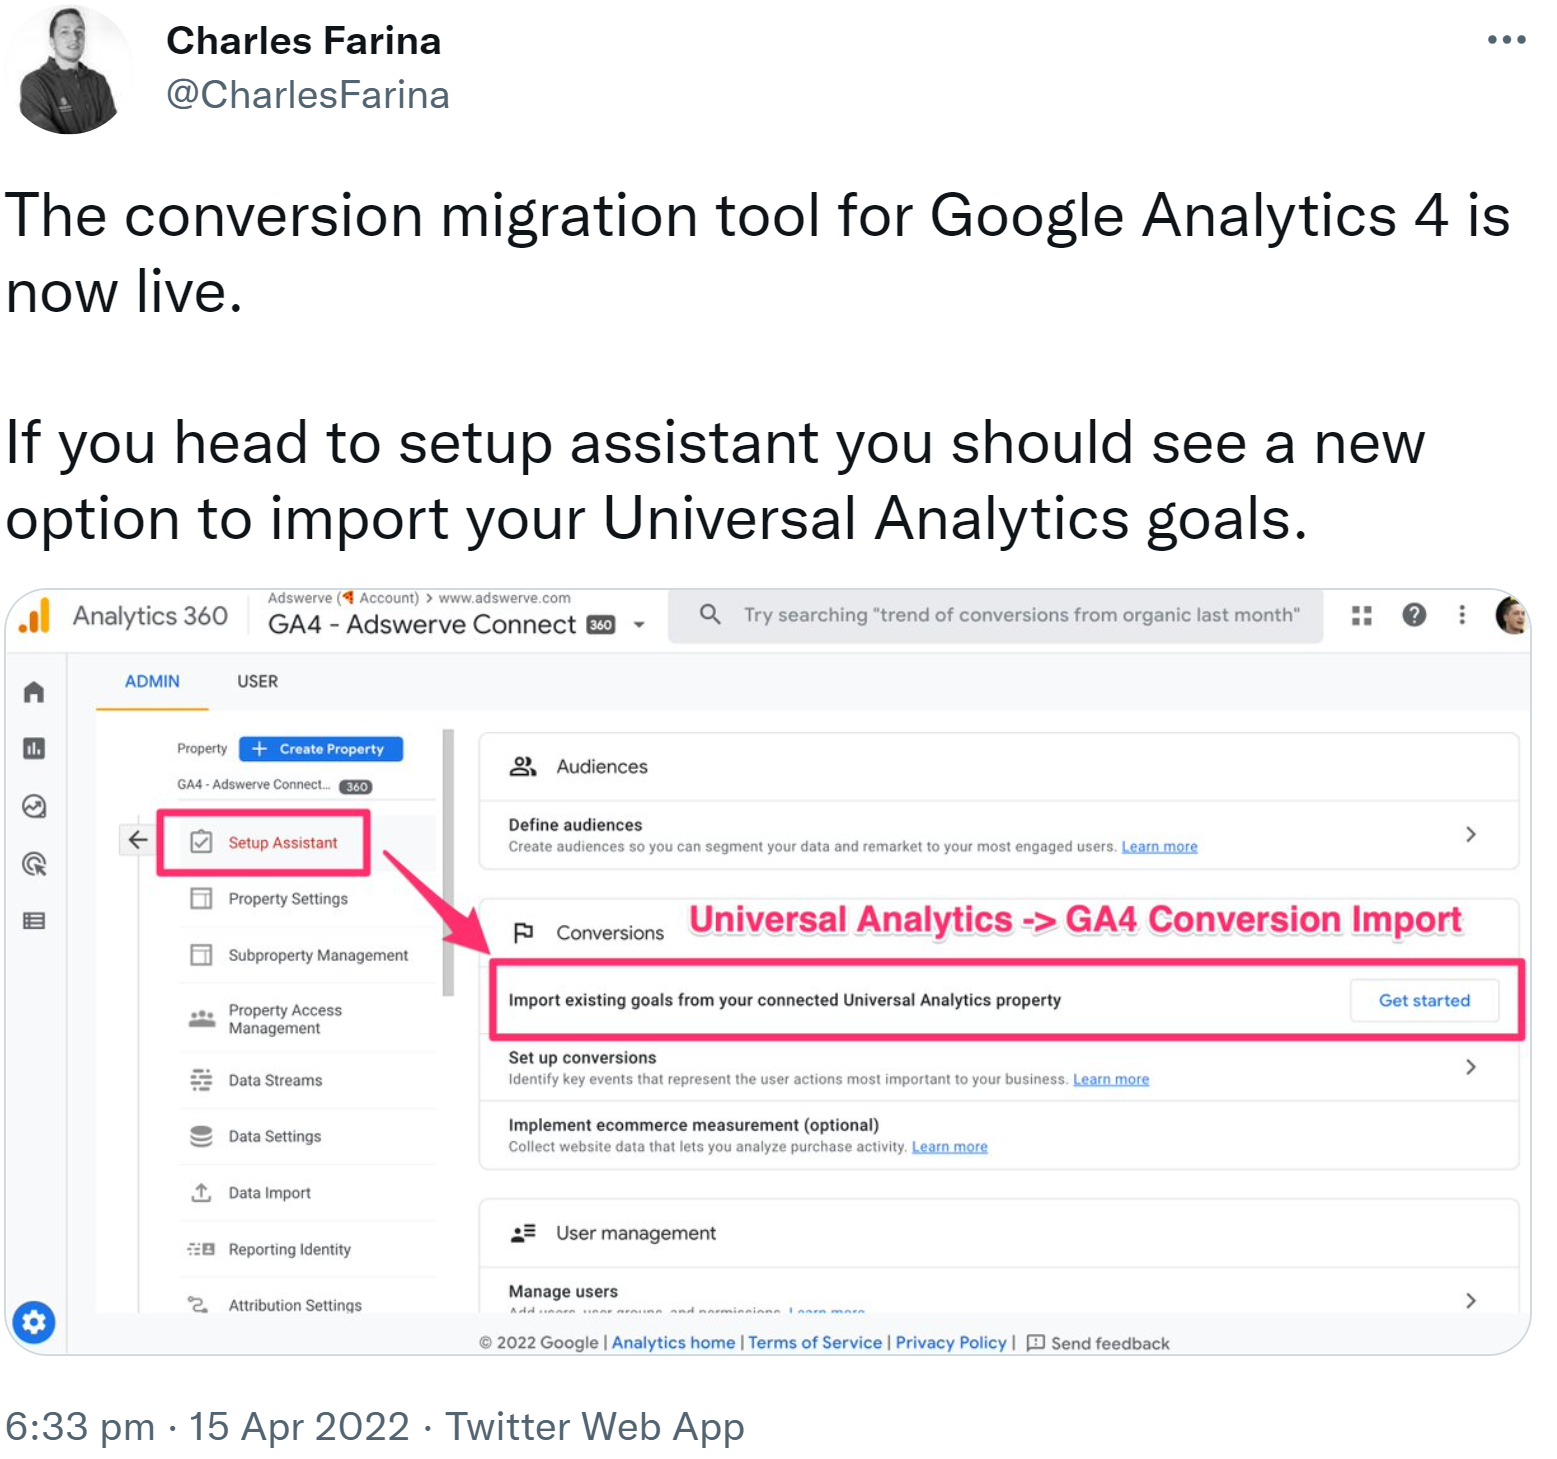Screen dimensions: 1557x1459
Task: Expand the Set up conversions chevron
Action: [1471, 1066]
